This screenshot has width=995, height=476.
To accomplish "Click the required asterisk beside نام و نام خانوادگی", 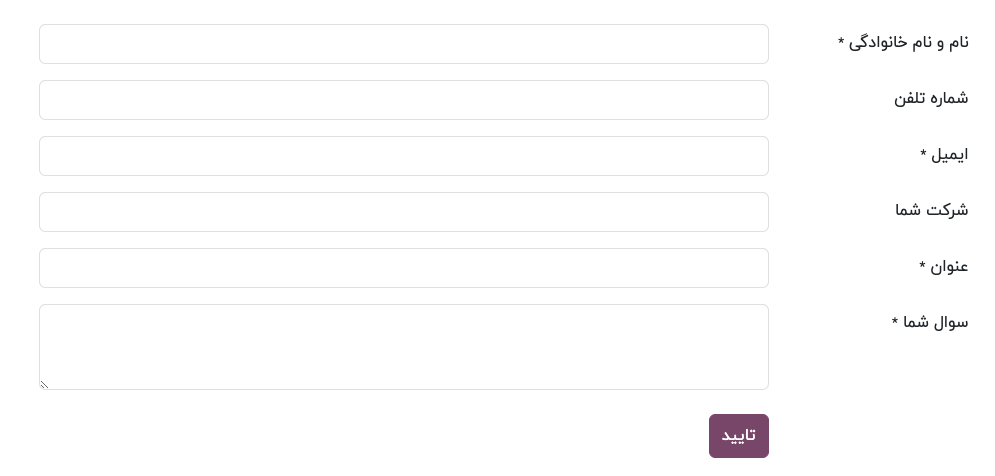I will tap(841, 42).
